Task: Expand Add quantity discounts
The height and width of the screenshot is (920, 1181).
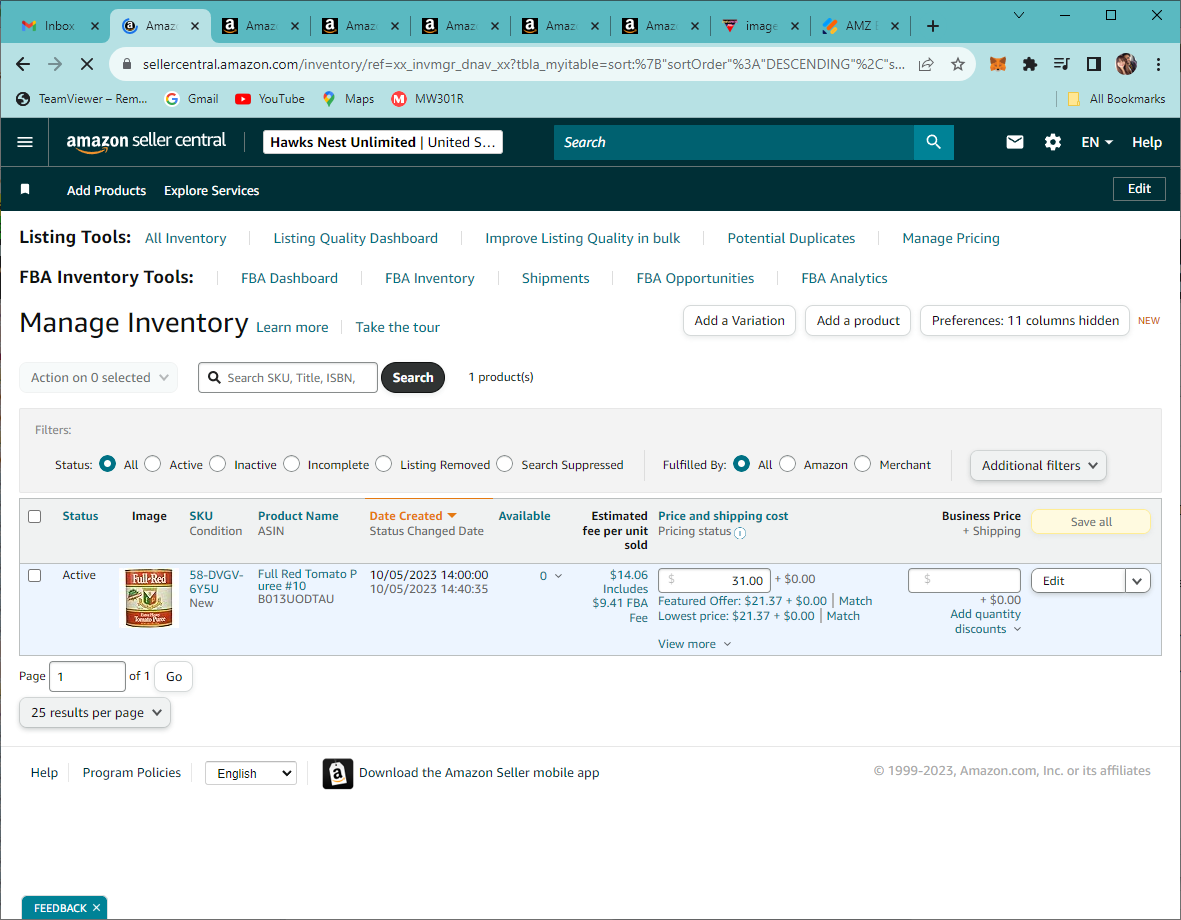Action: (985, 622)
